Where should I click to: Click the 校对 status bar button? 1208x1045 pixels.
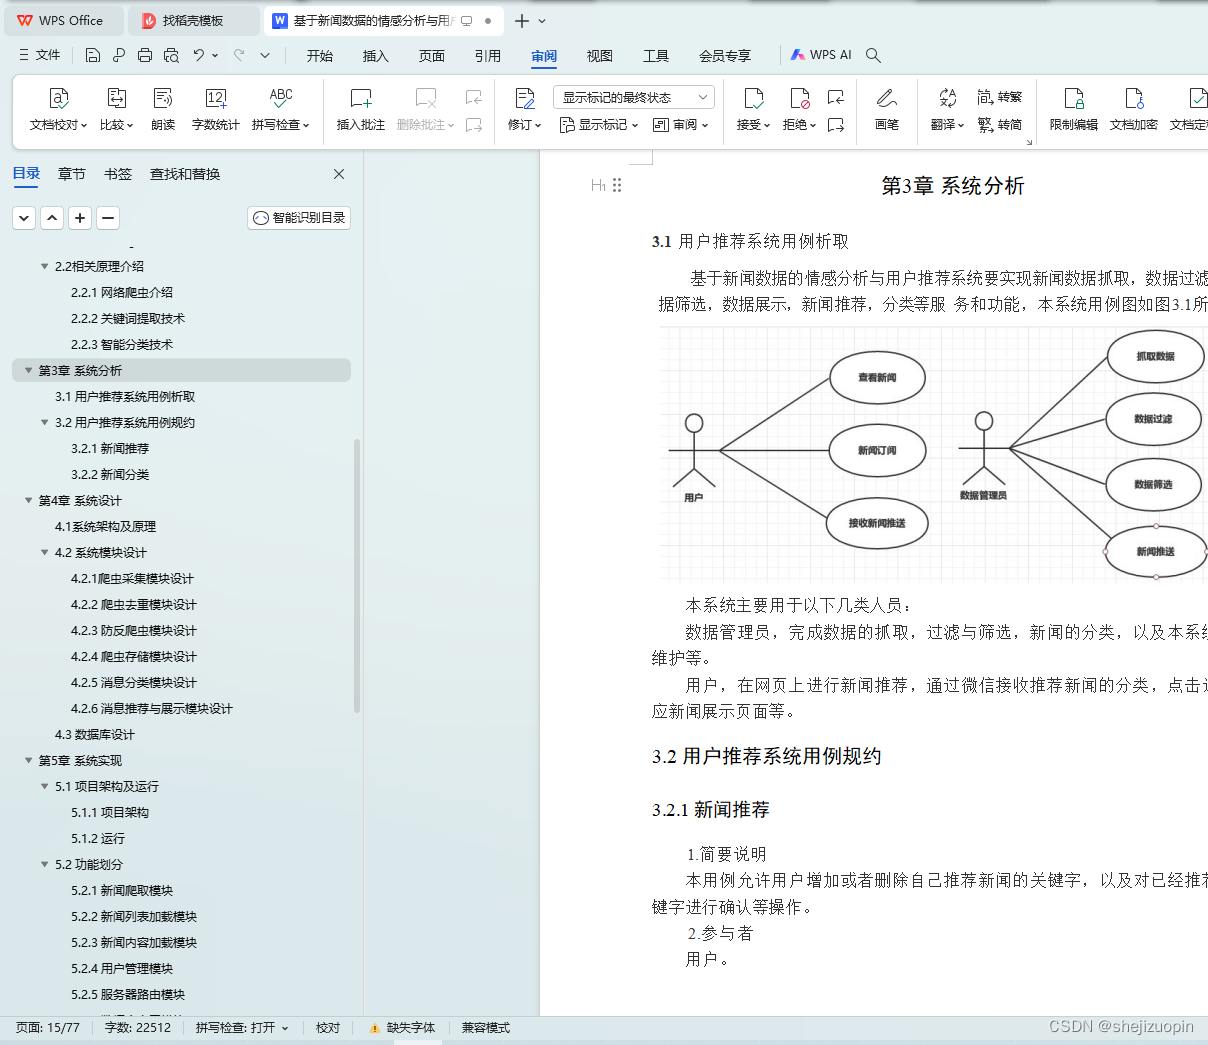(x=328, y=1028)
